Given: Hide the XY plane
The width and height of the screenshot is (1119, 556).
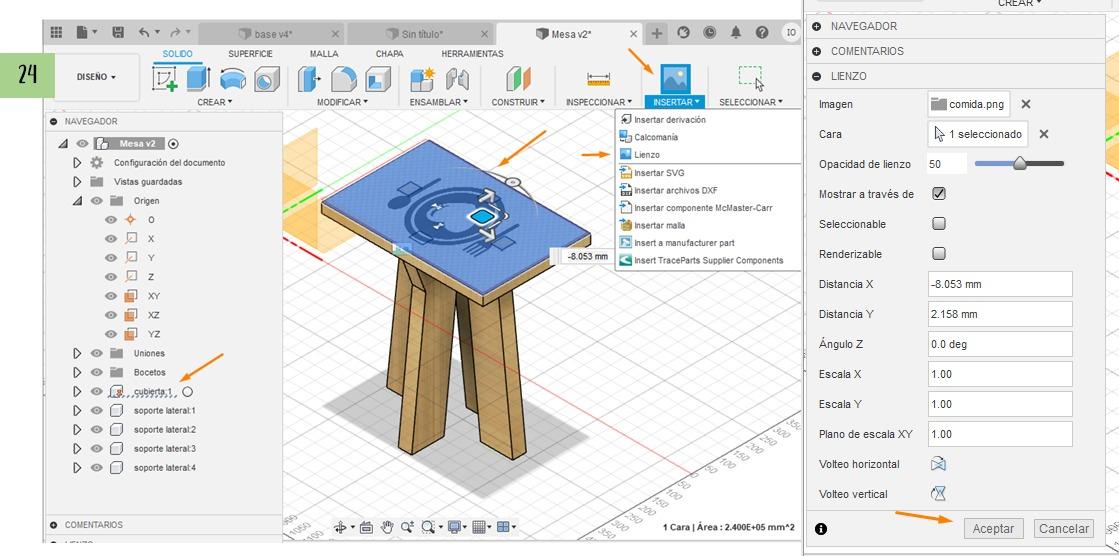Looking at the screenshot, I should (111, 295).
